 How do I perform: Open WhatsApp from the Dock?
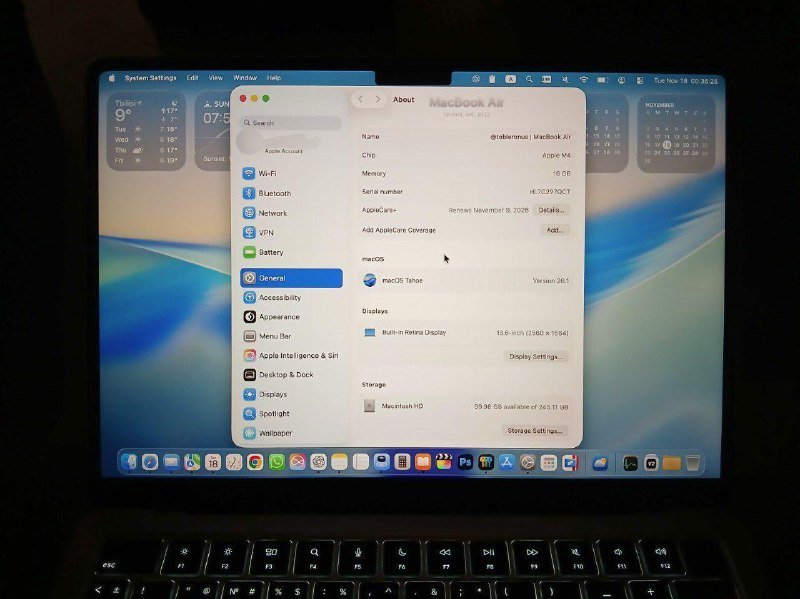pyautogui.click(x=276, y=463)
